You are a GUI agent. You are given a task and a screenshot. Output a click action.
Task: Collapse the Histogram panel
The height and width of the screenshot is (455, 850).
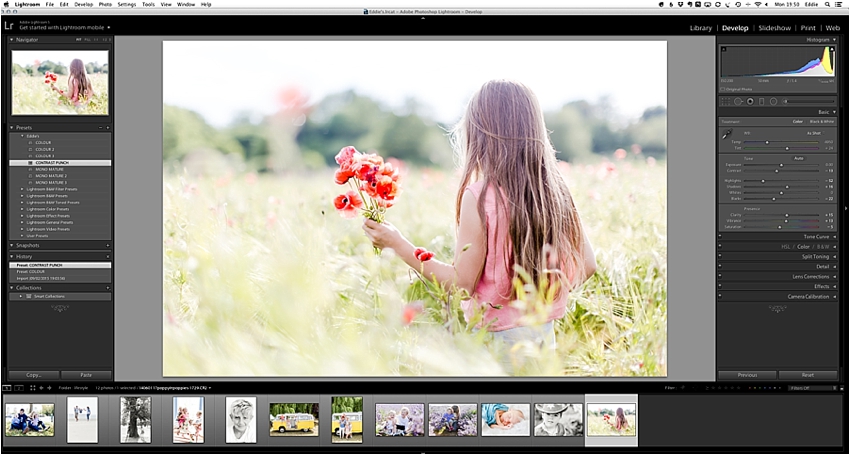(x=834, y=40)
